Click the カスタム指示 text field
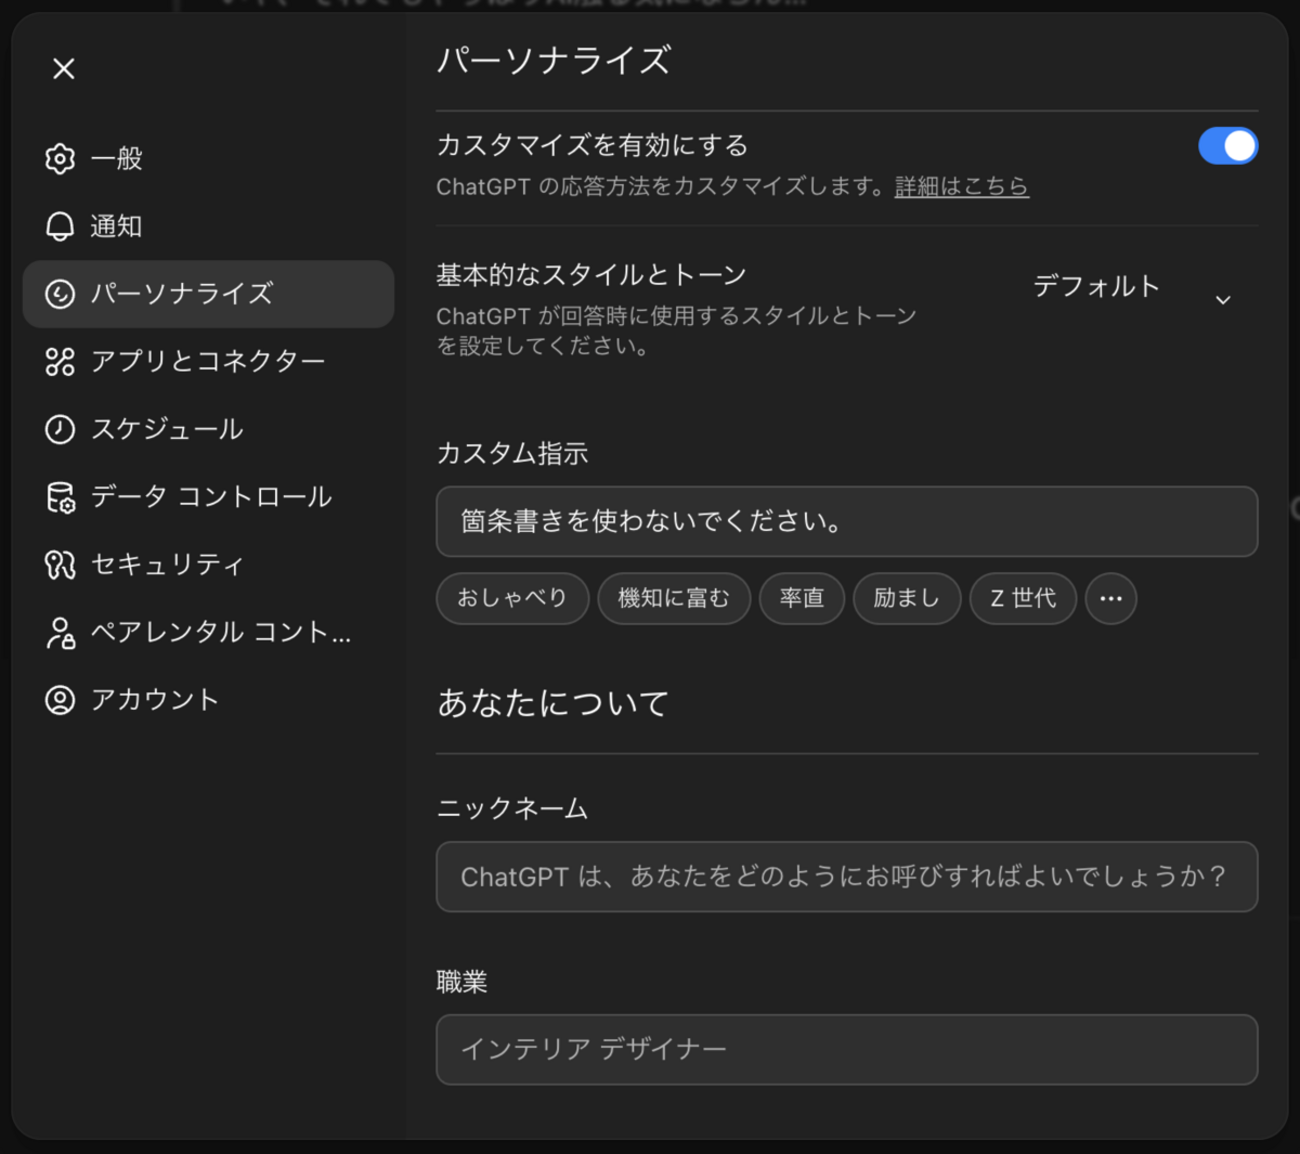 click(x=847, y=522)
